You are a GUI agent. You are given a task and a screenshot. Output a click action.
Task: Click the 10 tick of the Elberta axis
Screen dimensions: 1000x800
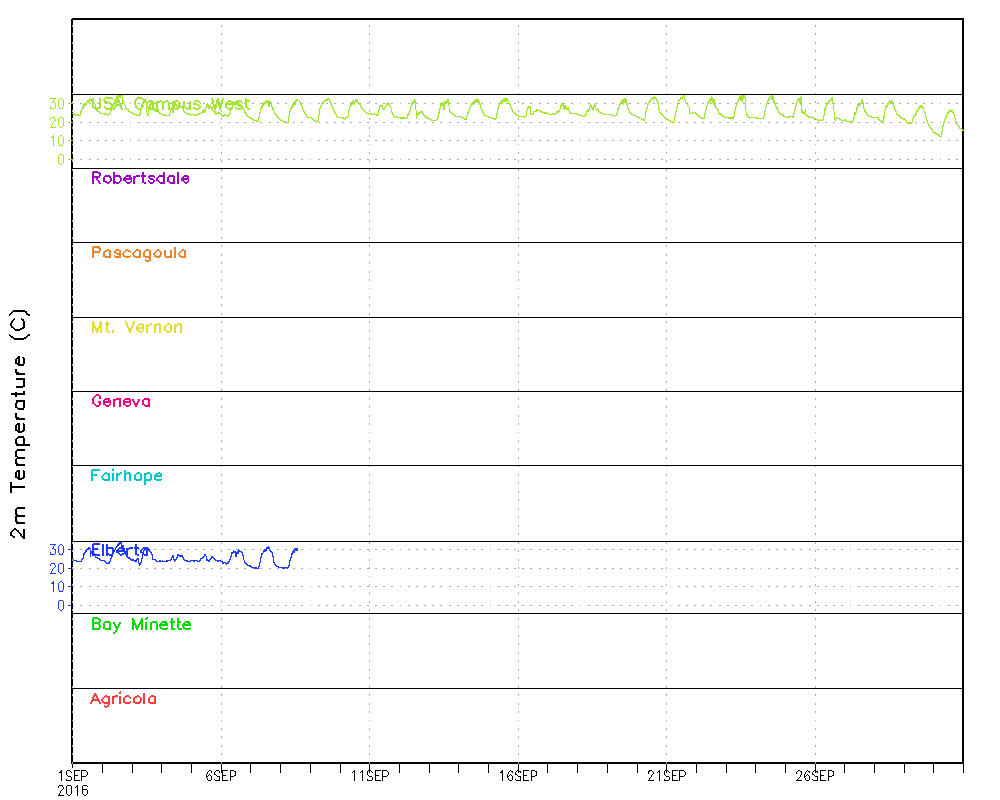(x=56, y=587)
